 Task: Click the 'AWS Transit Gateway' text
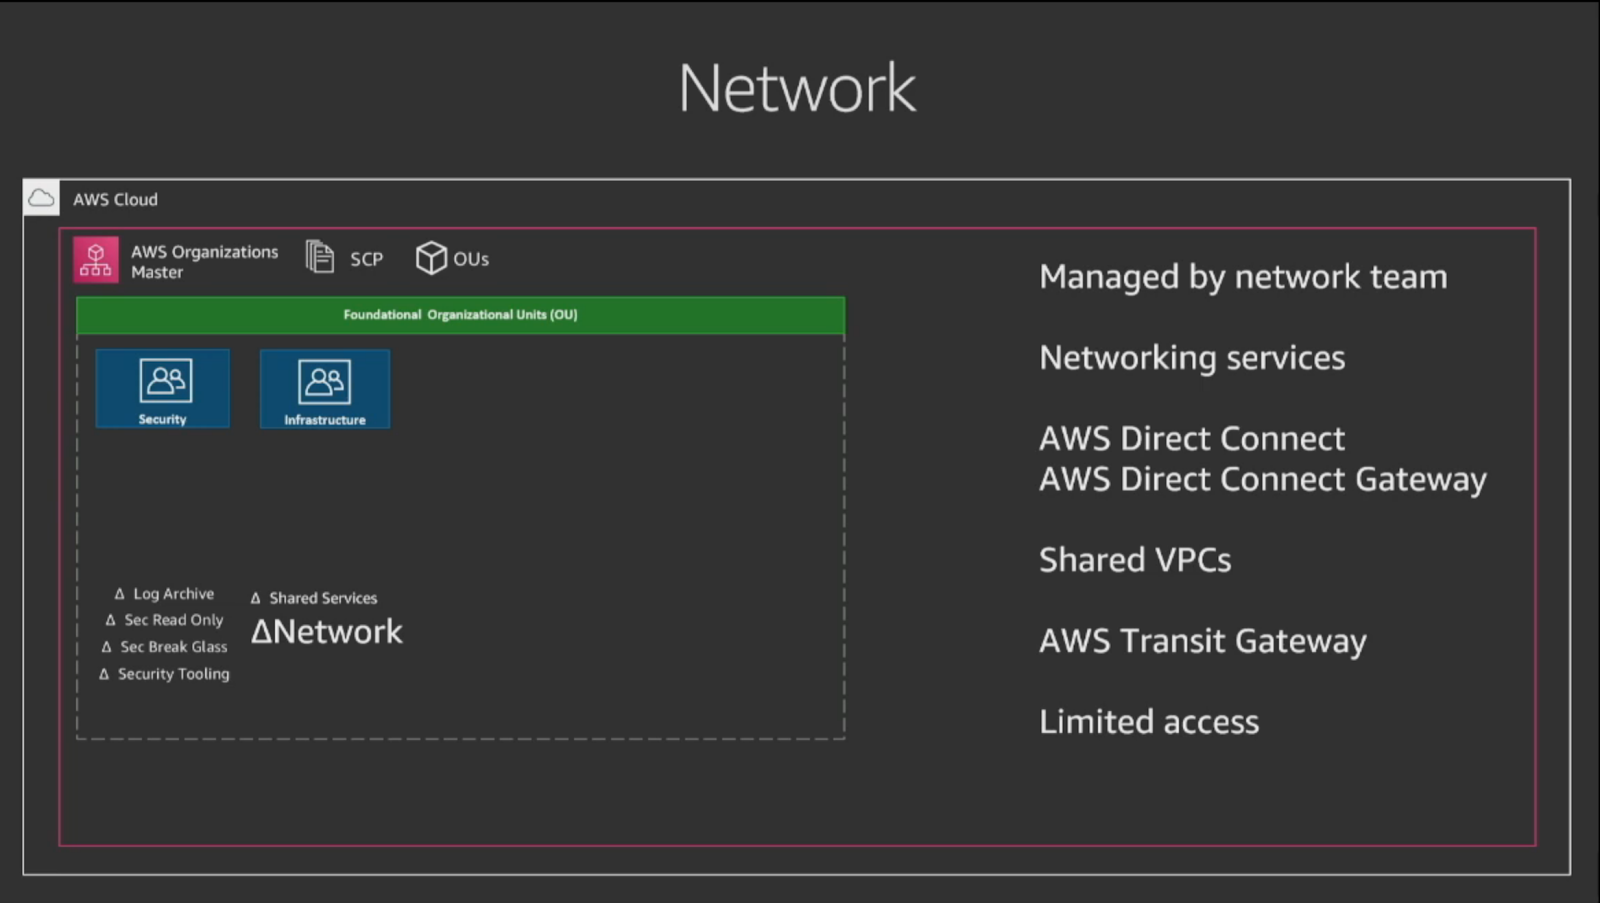(1203, 641)
